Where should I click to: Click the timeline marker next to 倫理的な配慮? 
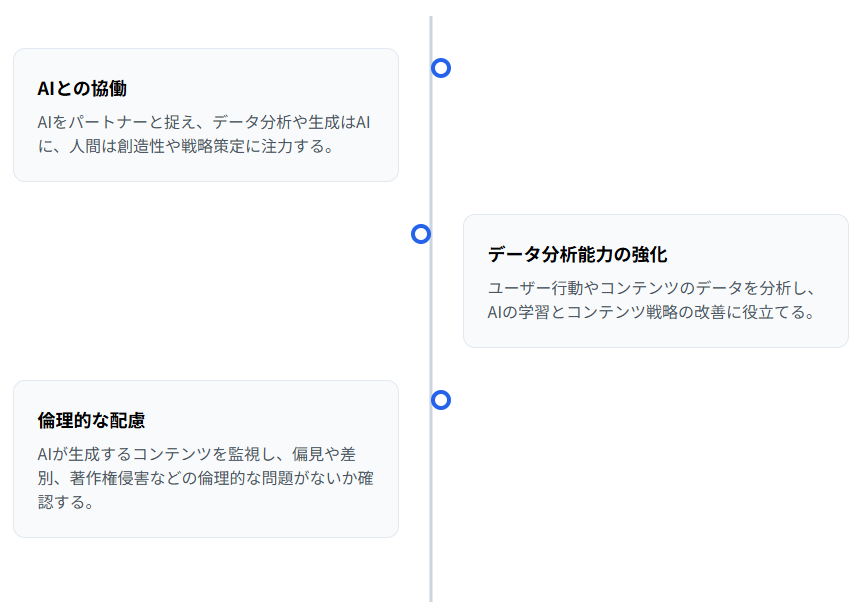tap(441, 400)
